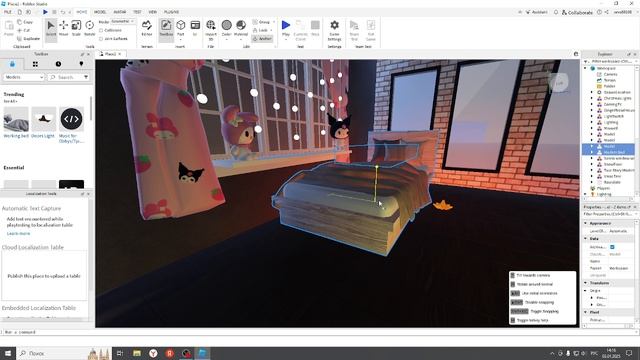Click the Collaborate button
Screen dimensions: 640x360
(x=577, y=12)
